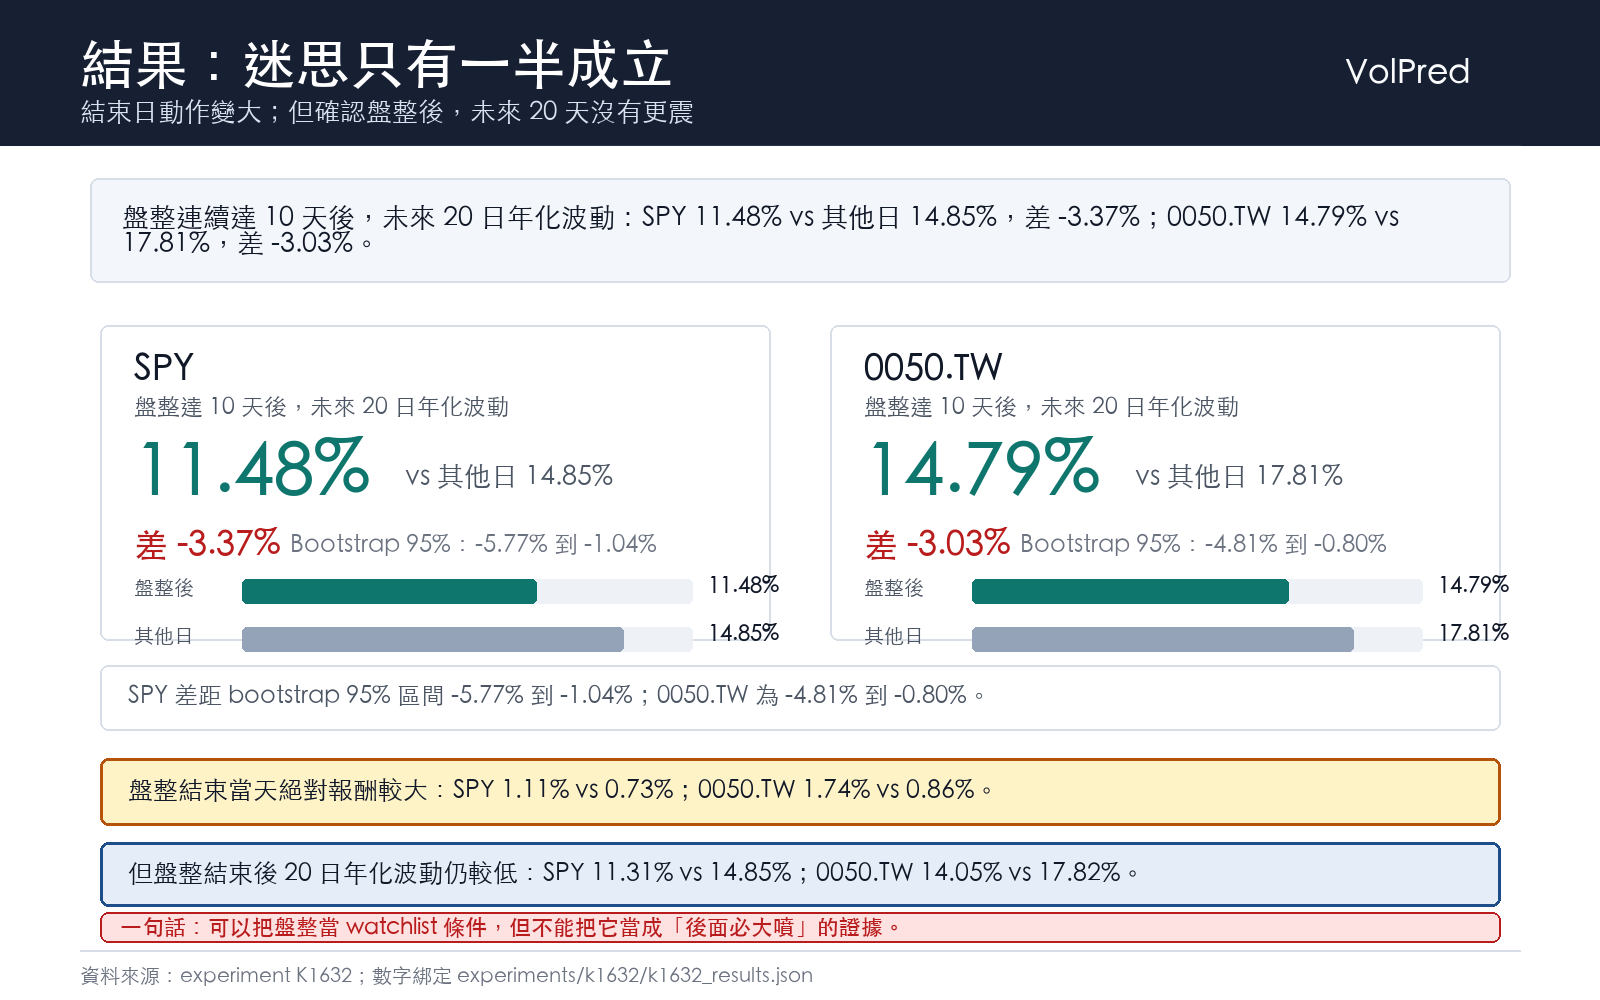Viewport: 1600px width, 1000px height.
Task: Click Bootstrap 95%：-4.81% 到 -0.80% text
Action: 1203,544
